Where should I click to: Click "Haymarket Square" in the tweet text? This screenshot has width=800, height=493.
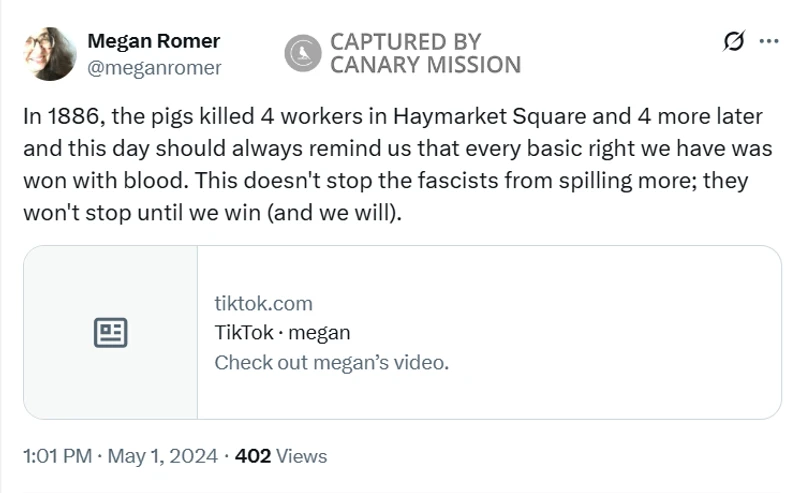coord(470,116)
